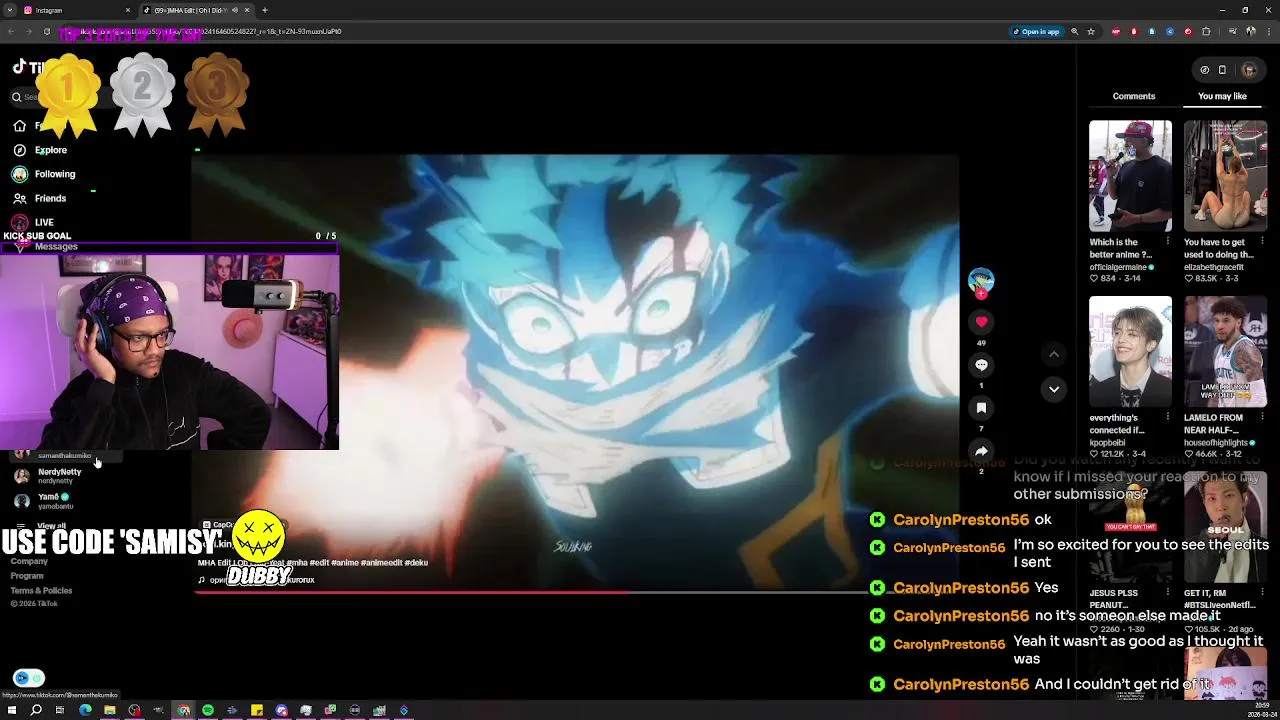Screen dimensions: 1280x720
Task: Open more options for 'Which is the better anime' video
Action: pyautogui.click(x=1169, y=242)
